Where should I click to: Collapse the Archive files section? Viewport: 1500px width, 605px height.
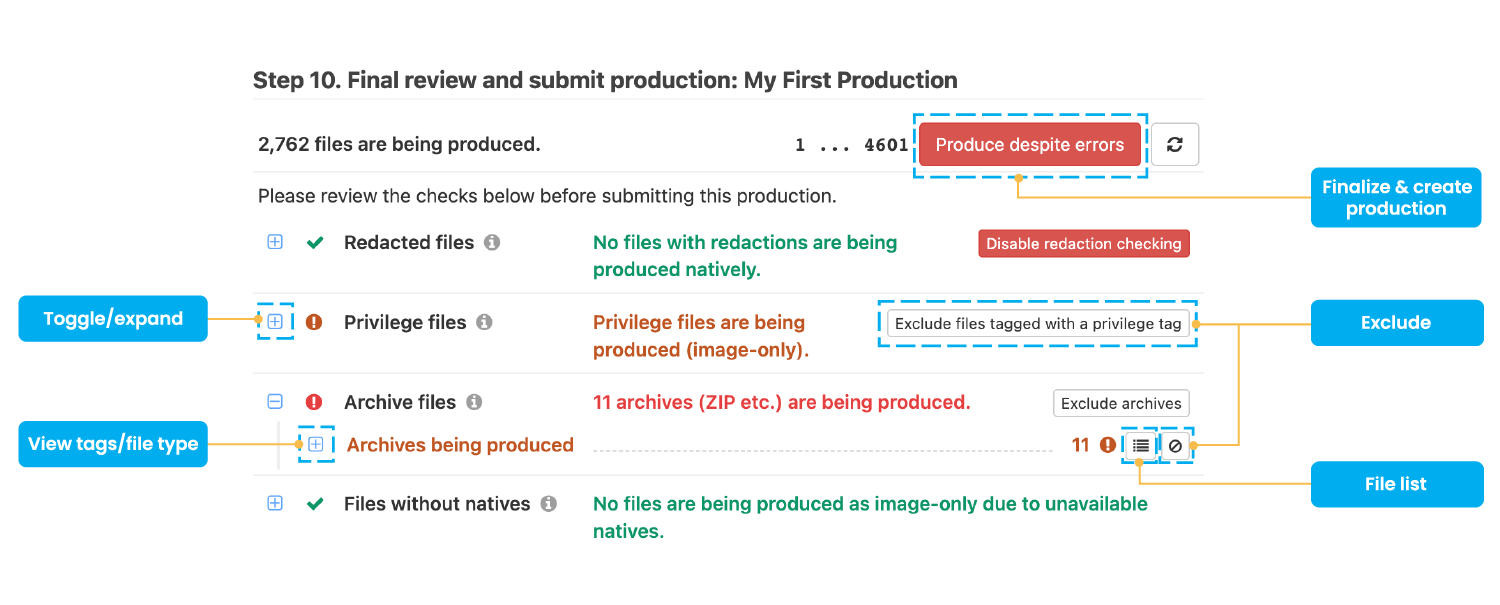[275, 402]
